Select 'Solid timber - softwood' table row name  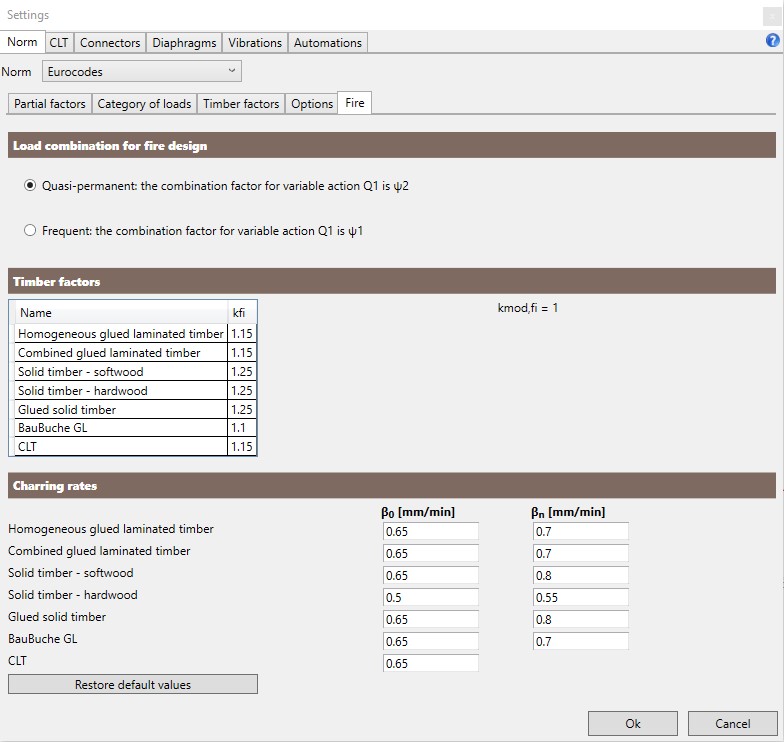[121, 372]
